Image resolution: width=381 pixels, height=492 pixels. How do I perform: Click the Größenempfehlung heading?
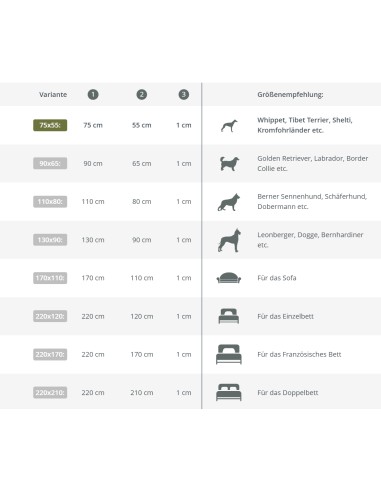290,95
